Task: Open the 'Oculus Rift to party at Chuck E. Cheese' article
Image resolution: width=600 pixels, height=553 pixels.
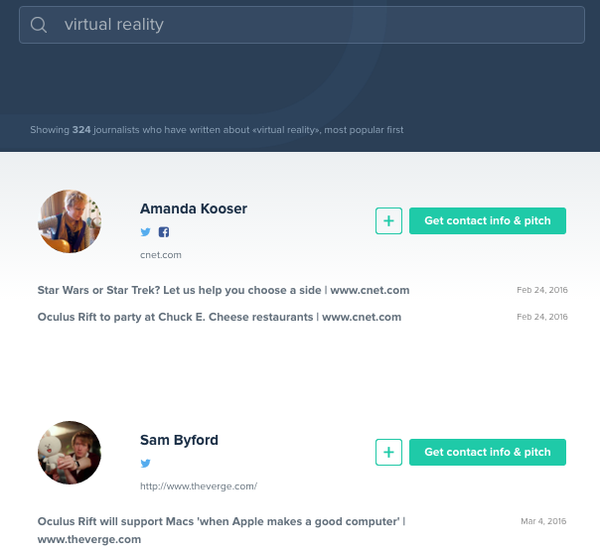Action: (219, 317)
